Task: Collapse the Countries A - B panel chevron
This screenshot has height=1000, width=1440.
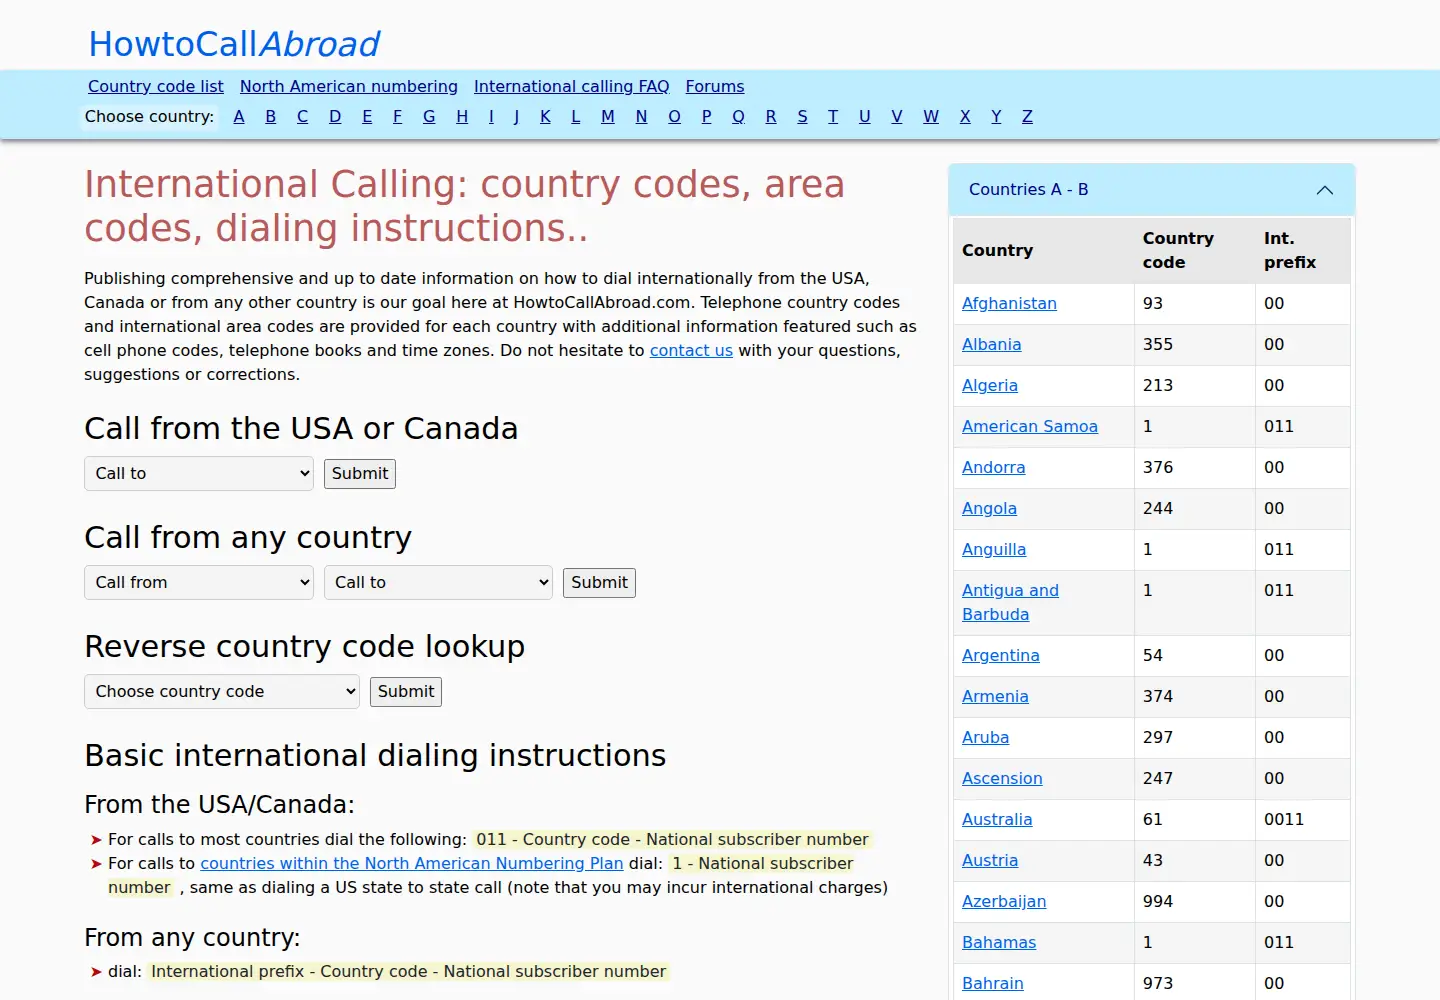Action: [1325, 190]
